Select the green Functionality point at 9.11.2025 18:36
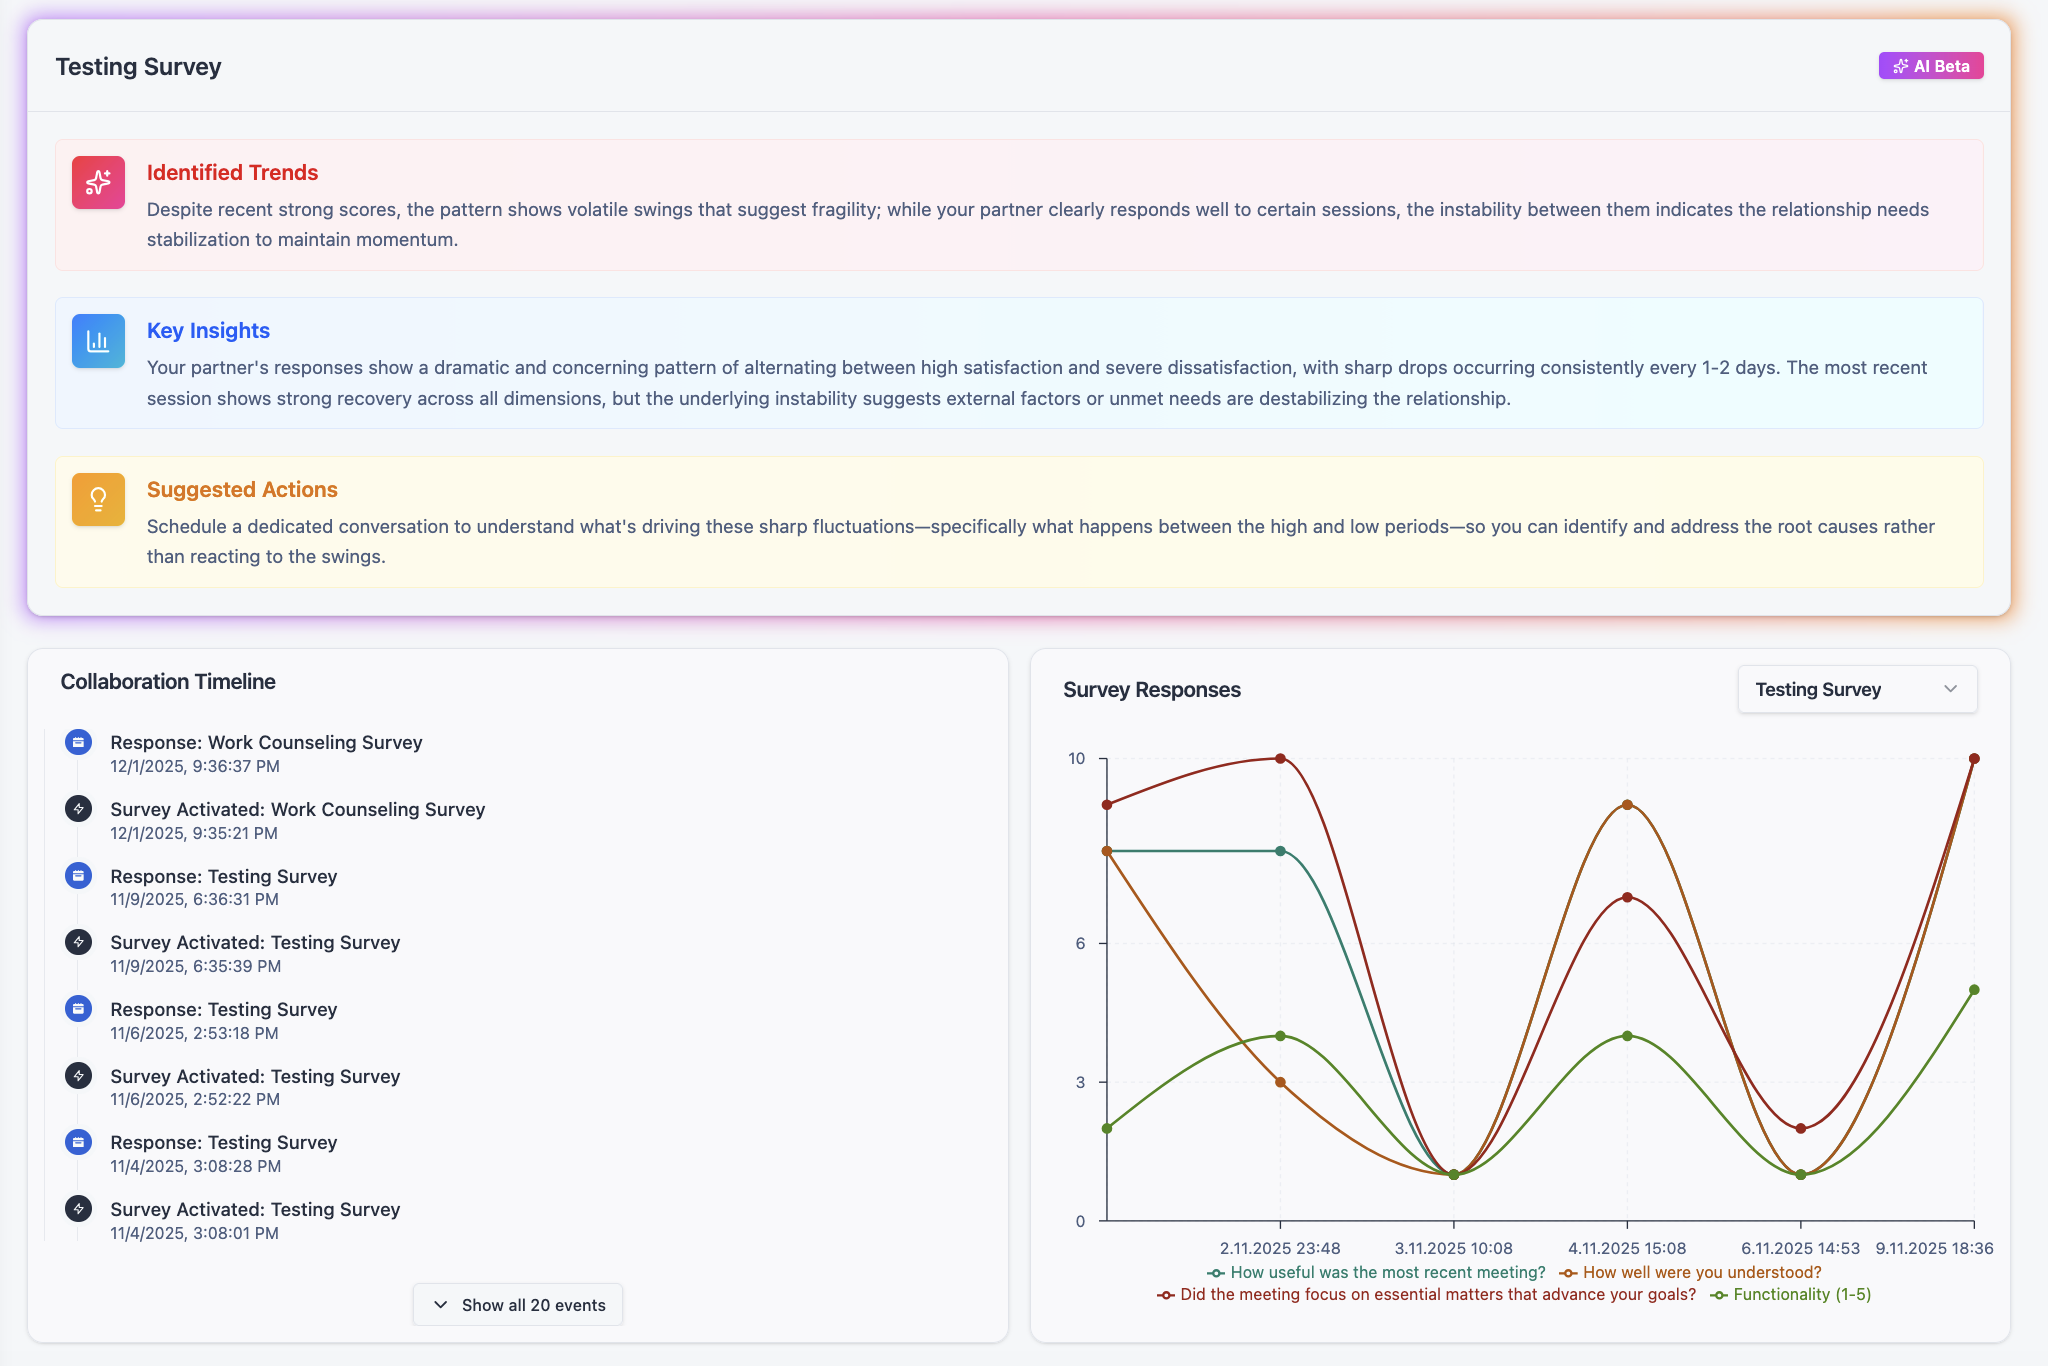Screen dimensions: 2048x1366 pyautogui.click(x=1974, y=990)
